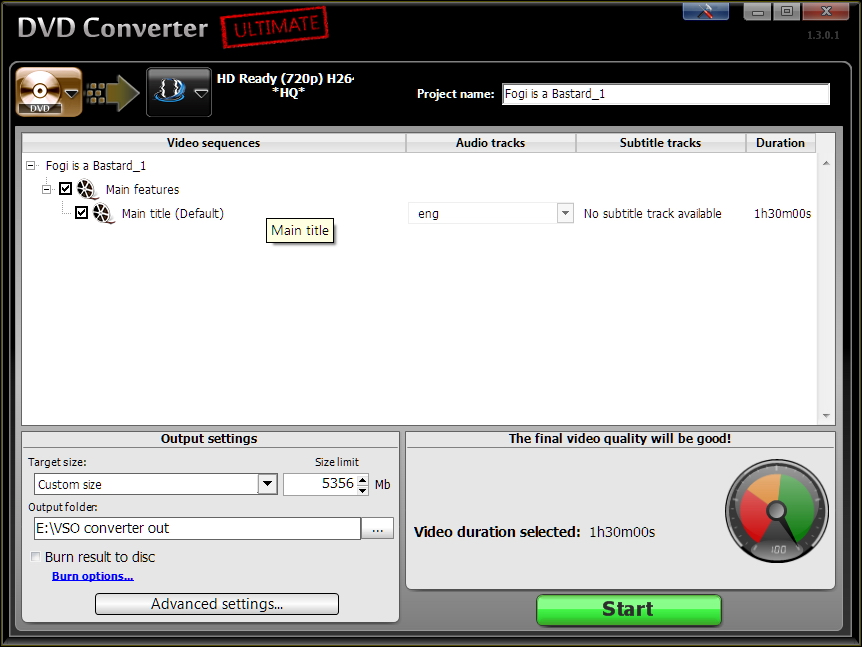Viewport: 862px width, 647px height.
Task: Select the Main features tree row
Action: (x=142, y=190)
